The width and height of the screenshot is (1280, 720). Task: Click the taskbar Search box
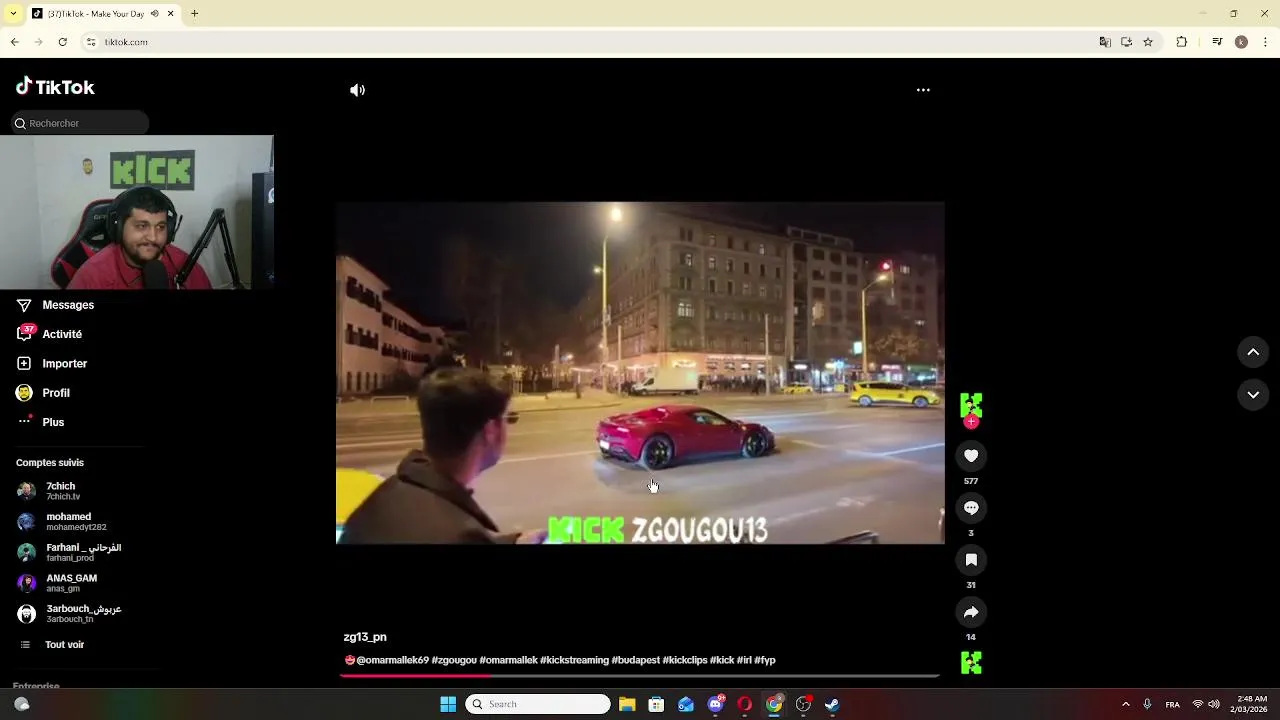[538, 704]
